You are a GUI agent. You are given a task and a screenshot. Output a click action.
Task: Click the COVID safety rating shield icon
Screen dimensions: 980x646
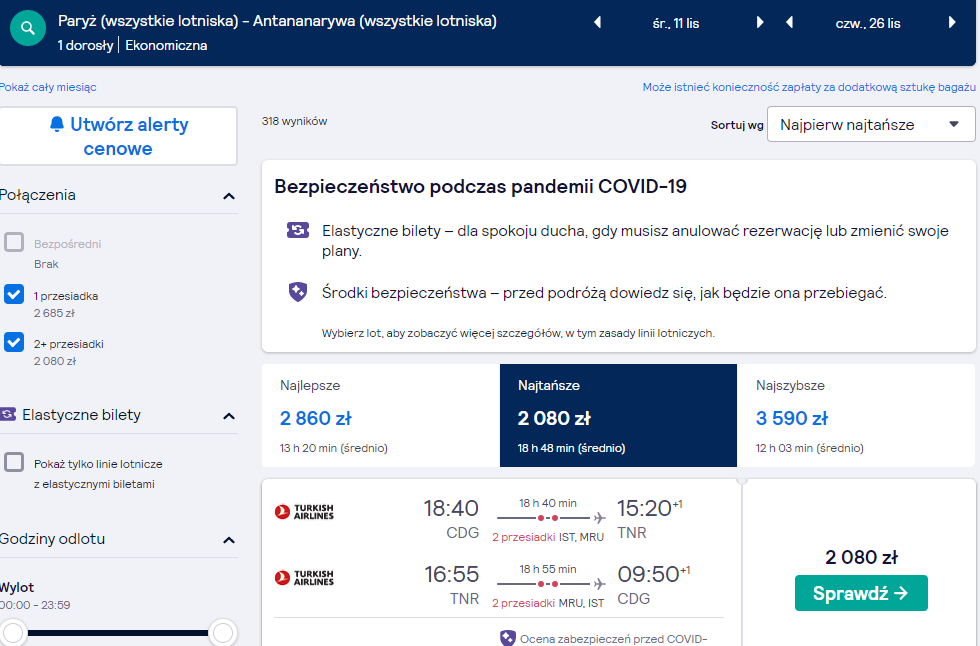tap(508, 638)
